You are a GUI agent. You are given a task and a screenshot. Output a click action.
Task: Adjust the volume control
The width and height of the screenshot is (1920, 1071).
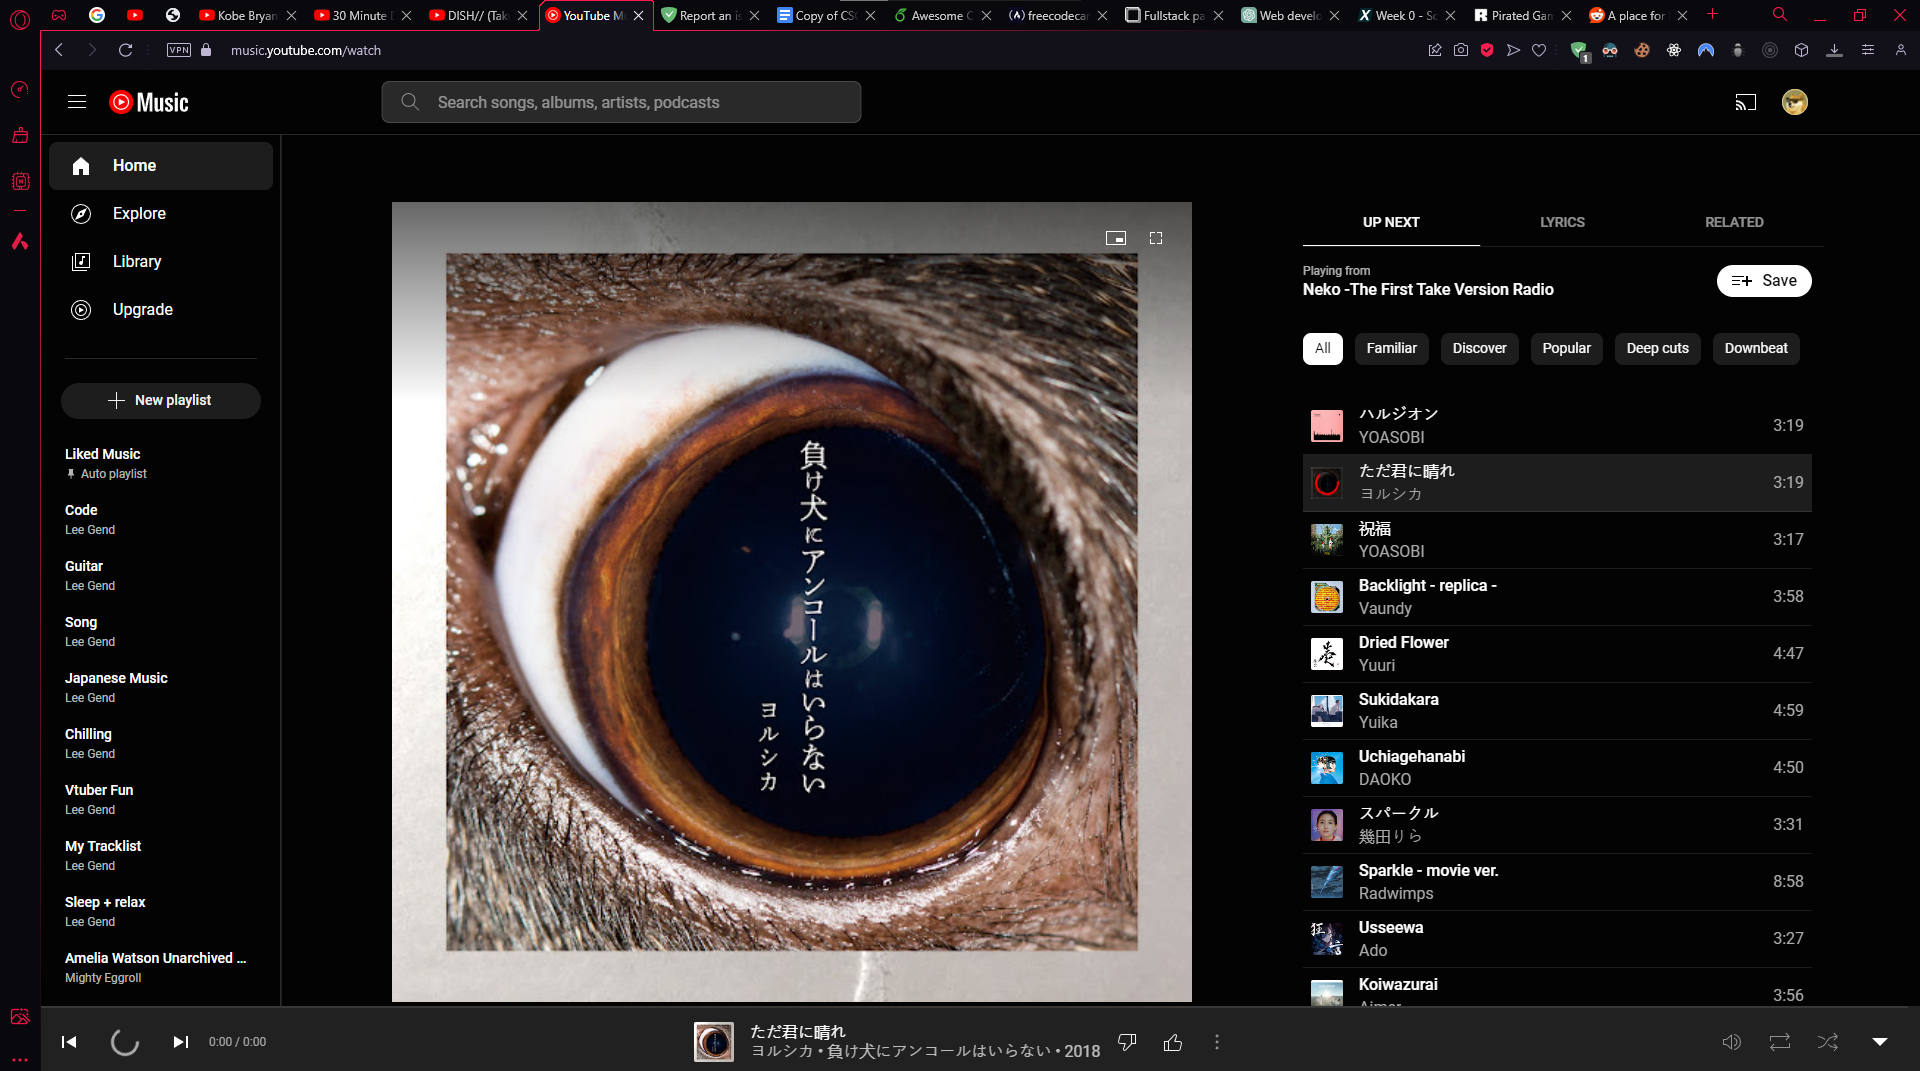coord(1731,1041)
